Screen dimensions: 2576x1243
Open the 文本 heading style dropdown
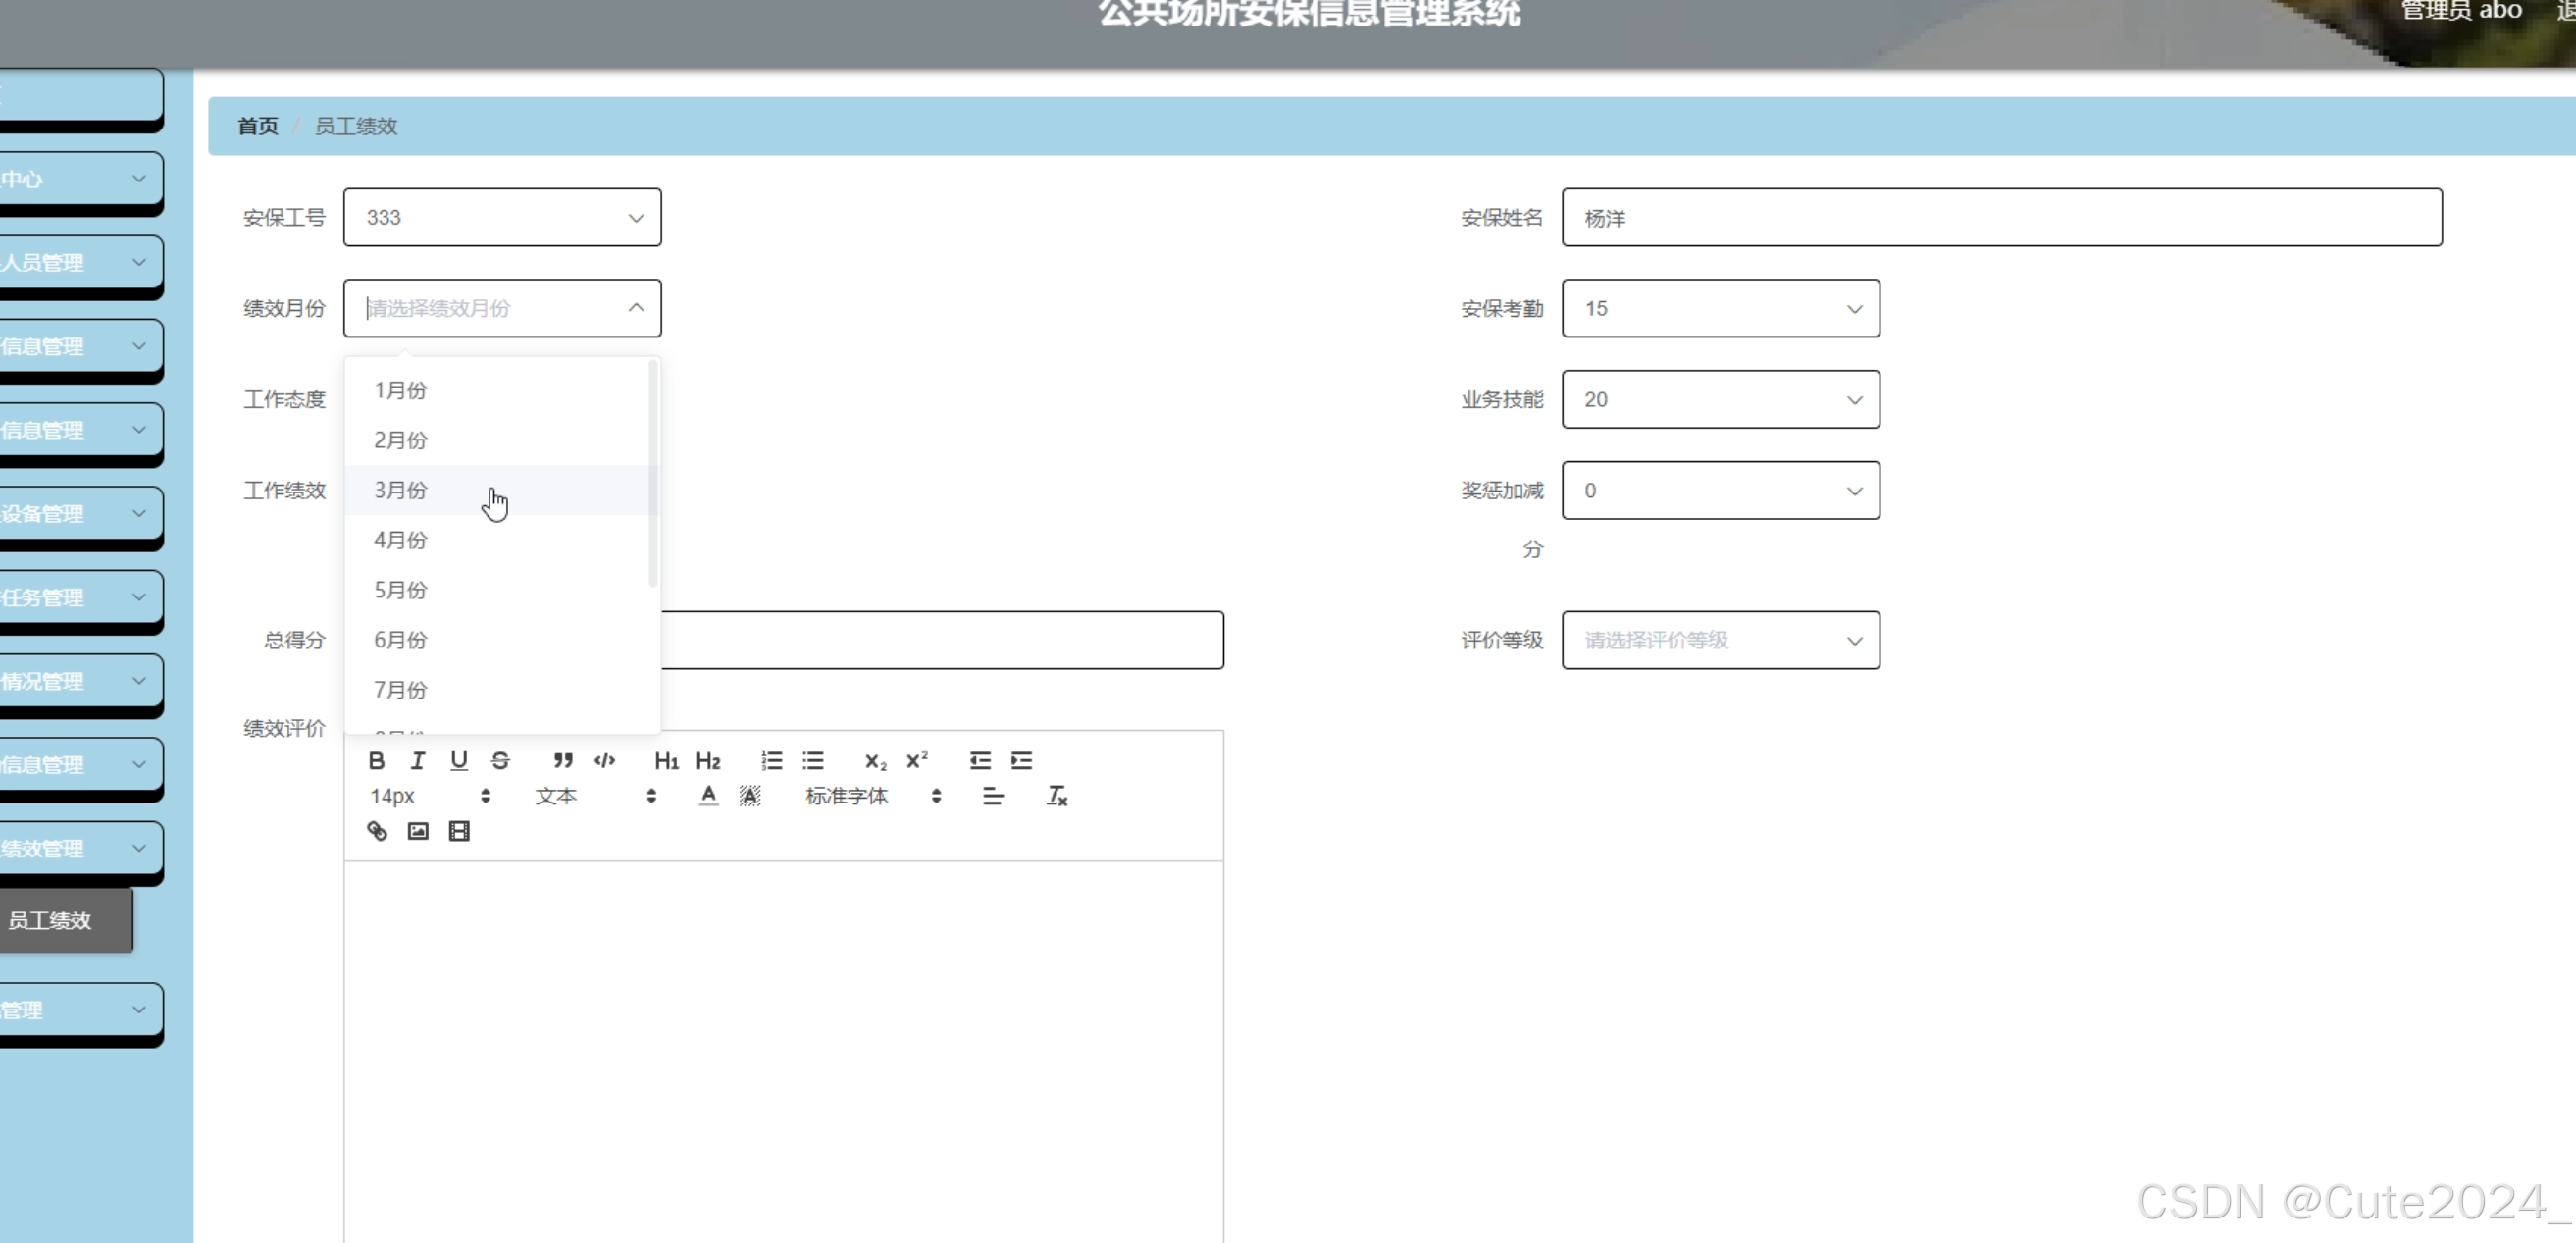coord(596,796)
